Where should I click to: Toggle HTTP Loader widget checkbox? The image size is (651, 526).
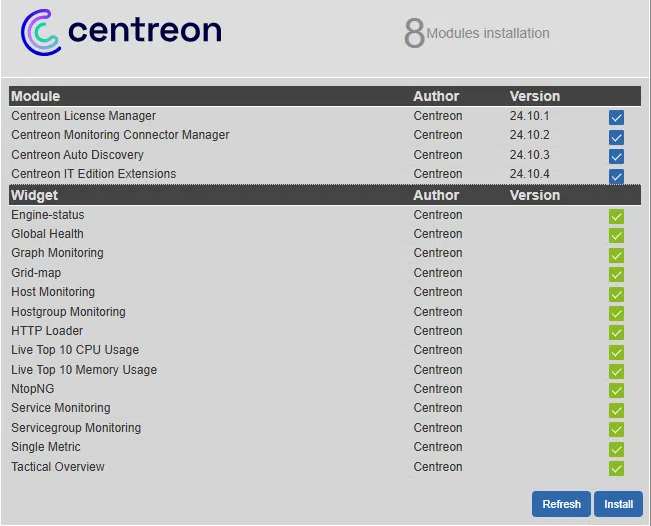616,332
